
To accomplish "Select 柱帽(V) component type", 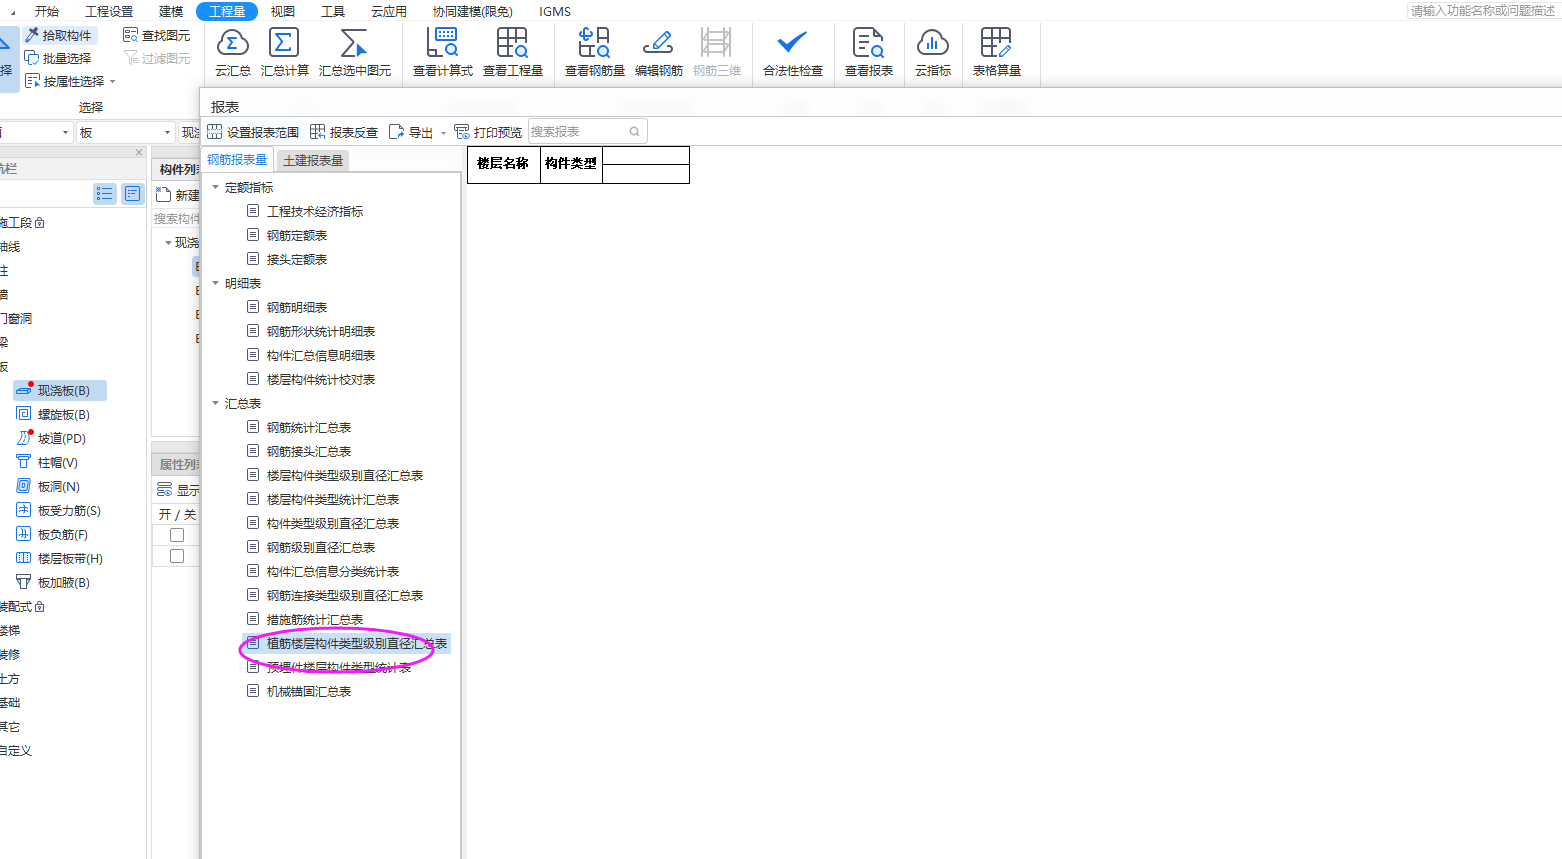I will pos(47,463).
